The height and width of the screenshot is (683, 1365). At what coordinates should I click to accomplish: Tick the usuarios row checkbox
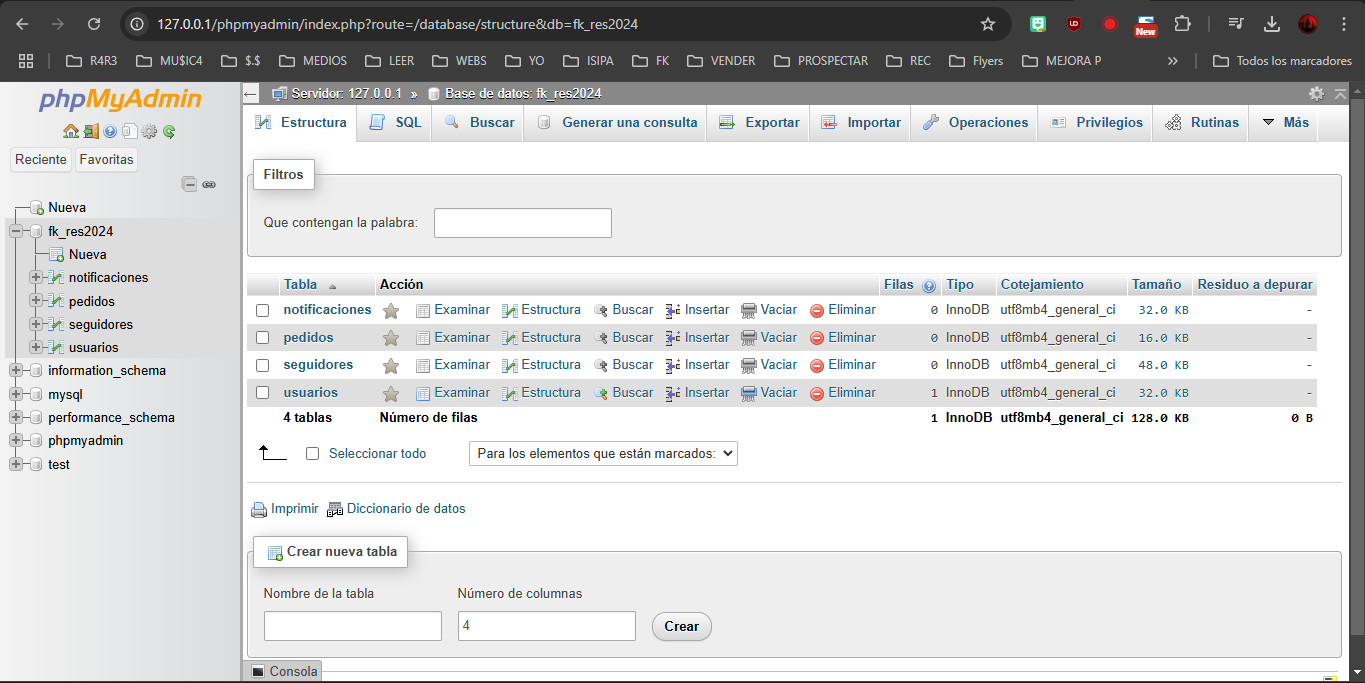click(x=262, y=393)
